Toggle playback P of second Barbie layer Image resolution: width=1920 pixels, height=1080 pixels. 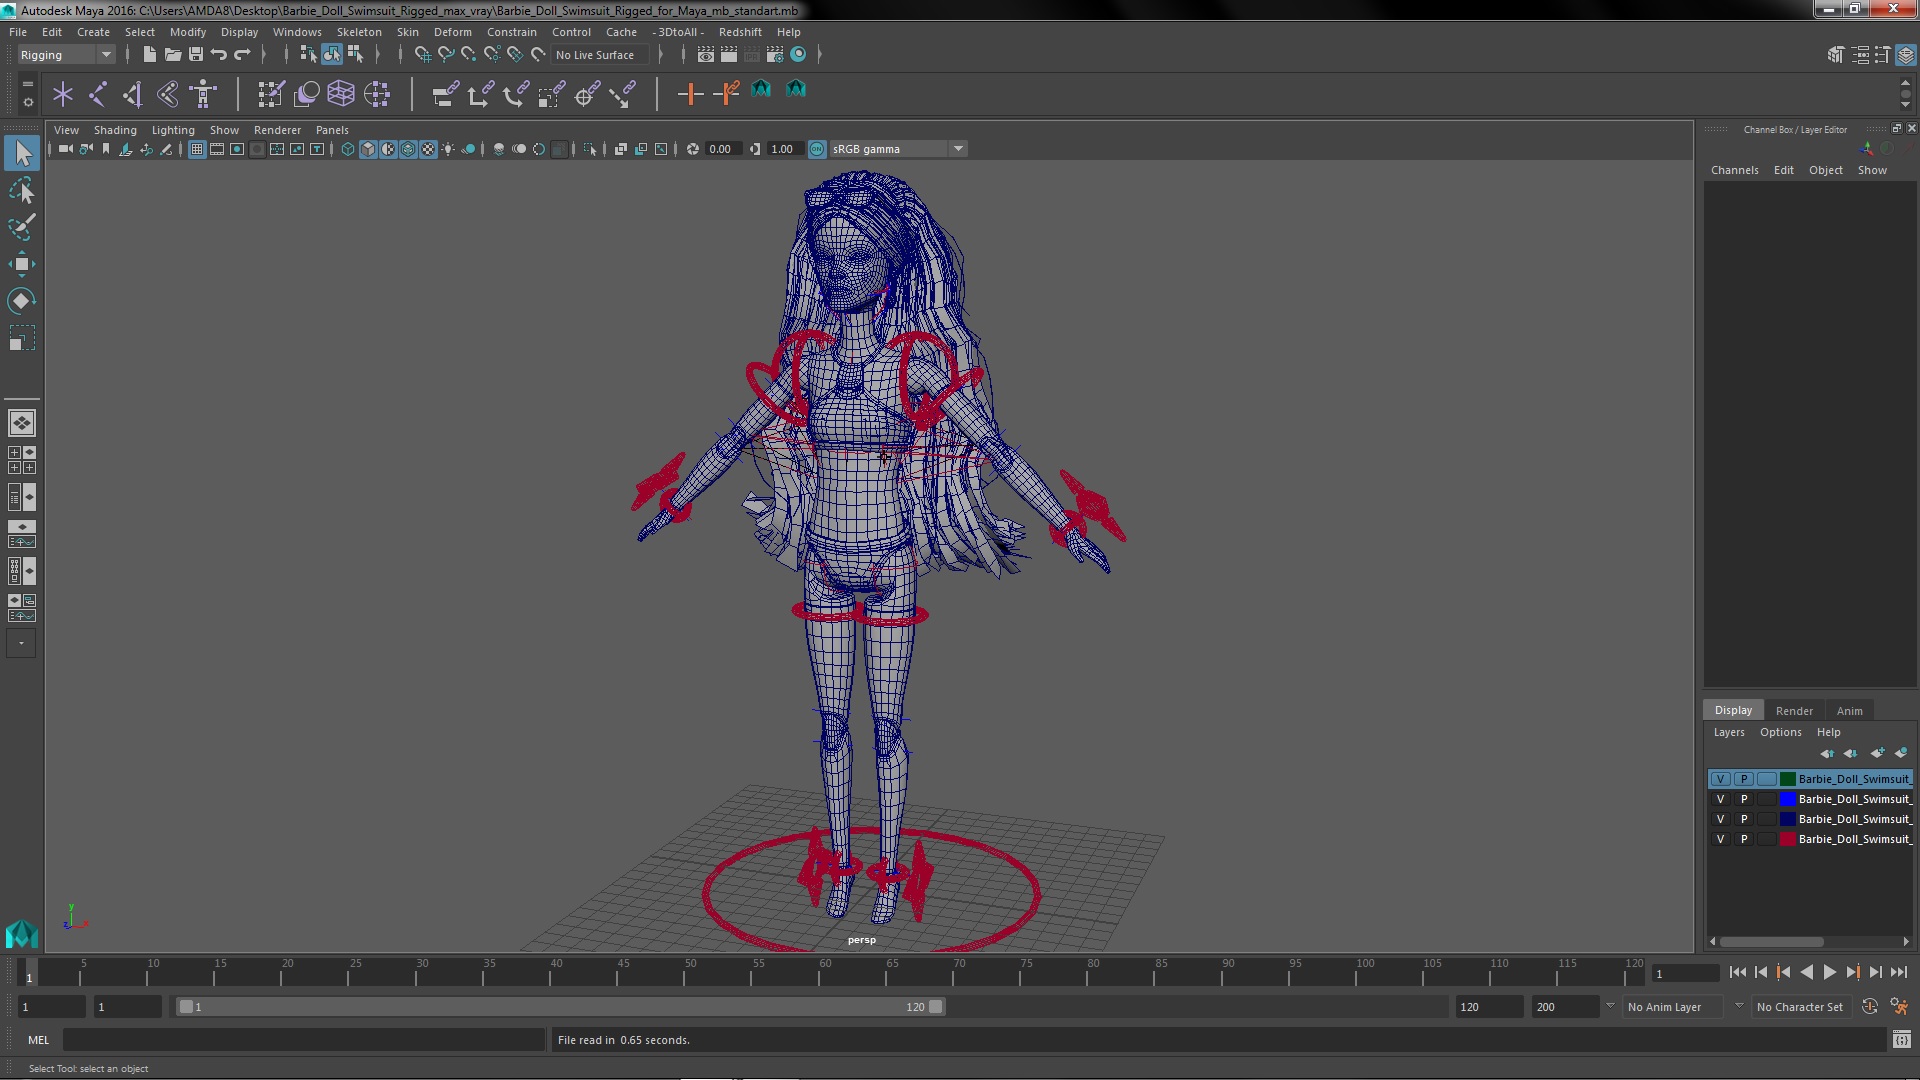1744,799
